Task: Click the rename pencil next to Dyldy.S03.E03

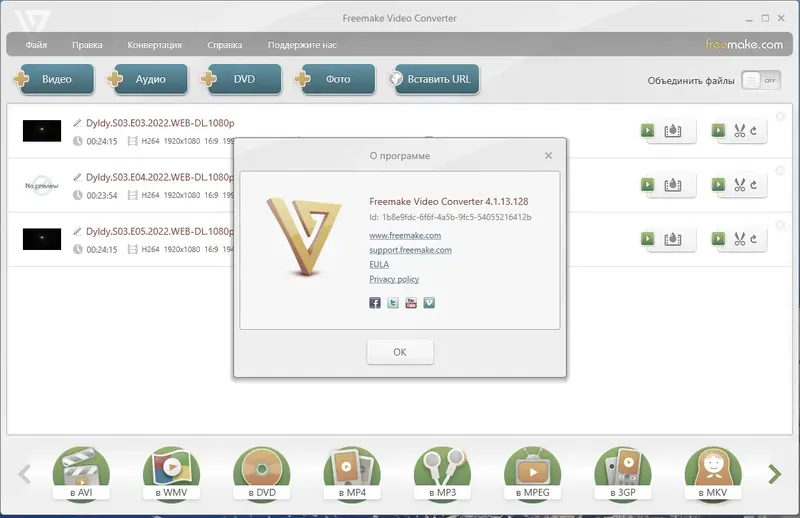Action: click(x=78, y=122)
